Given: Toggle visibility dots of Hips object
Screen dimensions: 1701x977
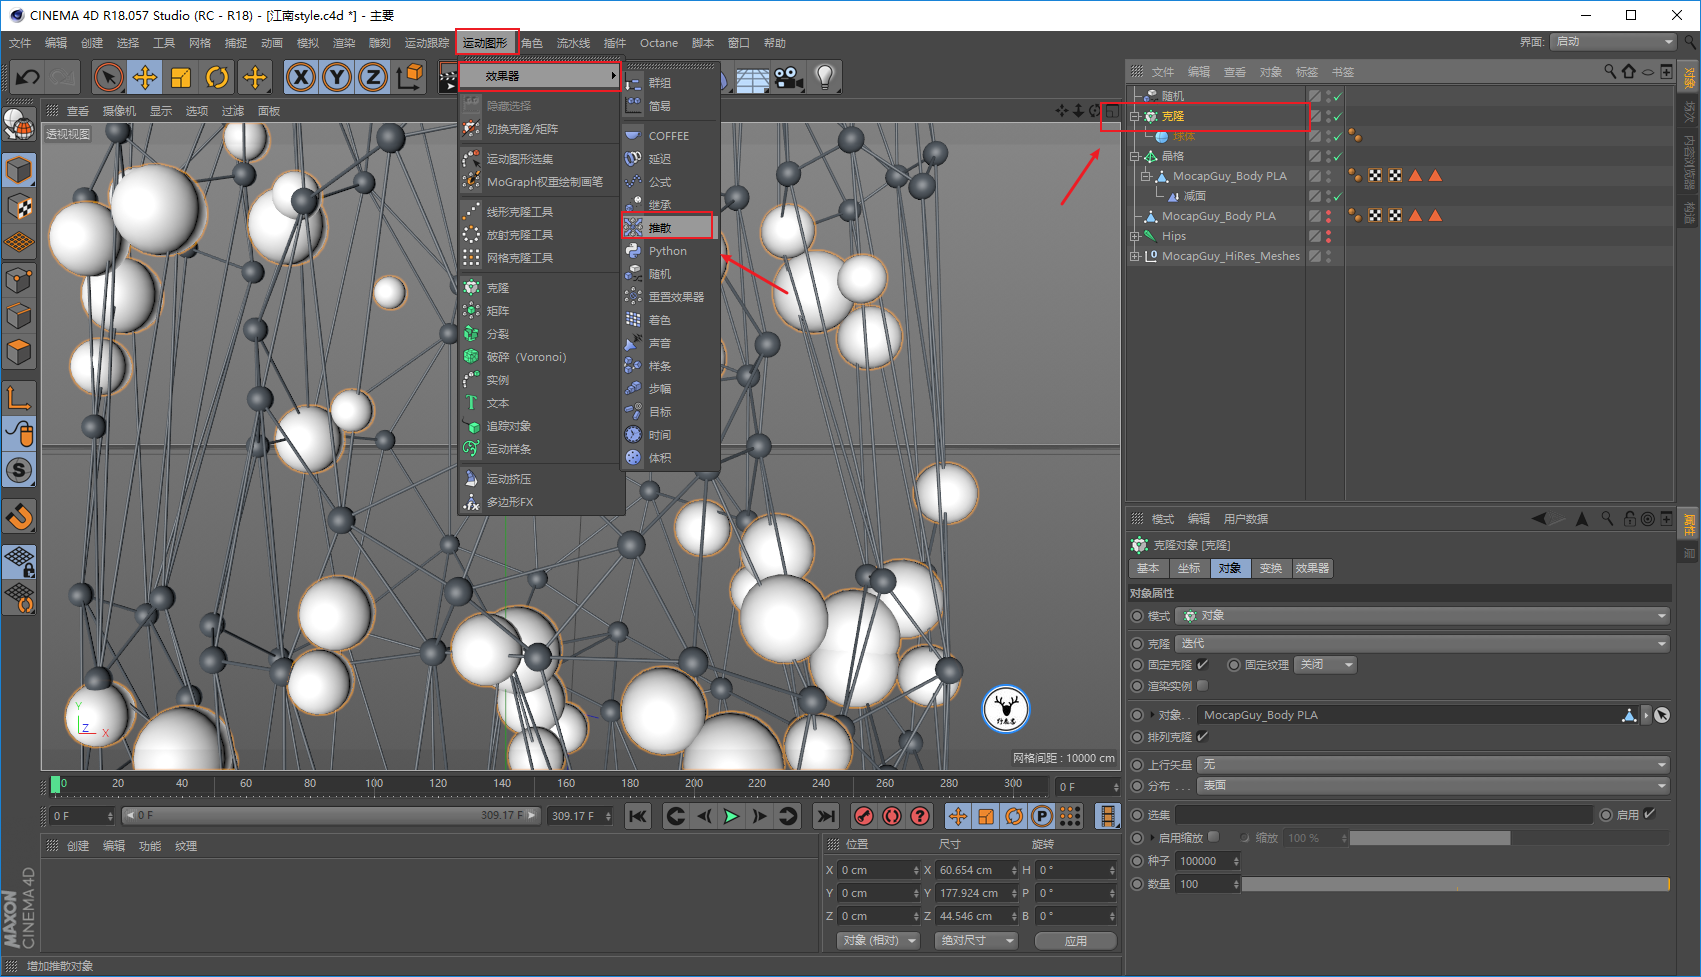Looking at the screenshot, I should (x=1329, y=236).
